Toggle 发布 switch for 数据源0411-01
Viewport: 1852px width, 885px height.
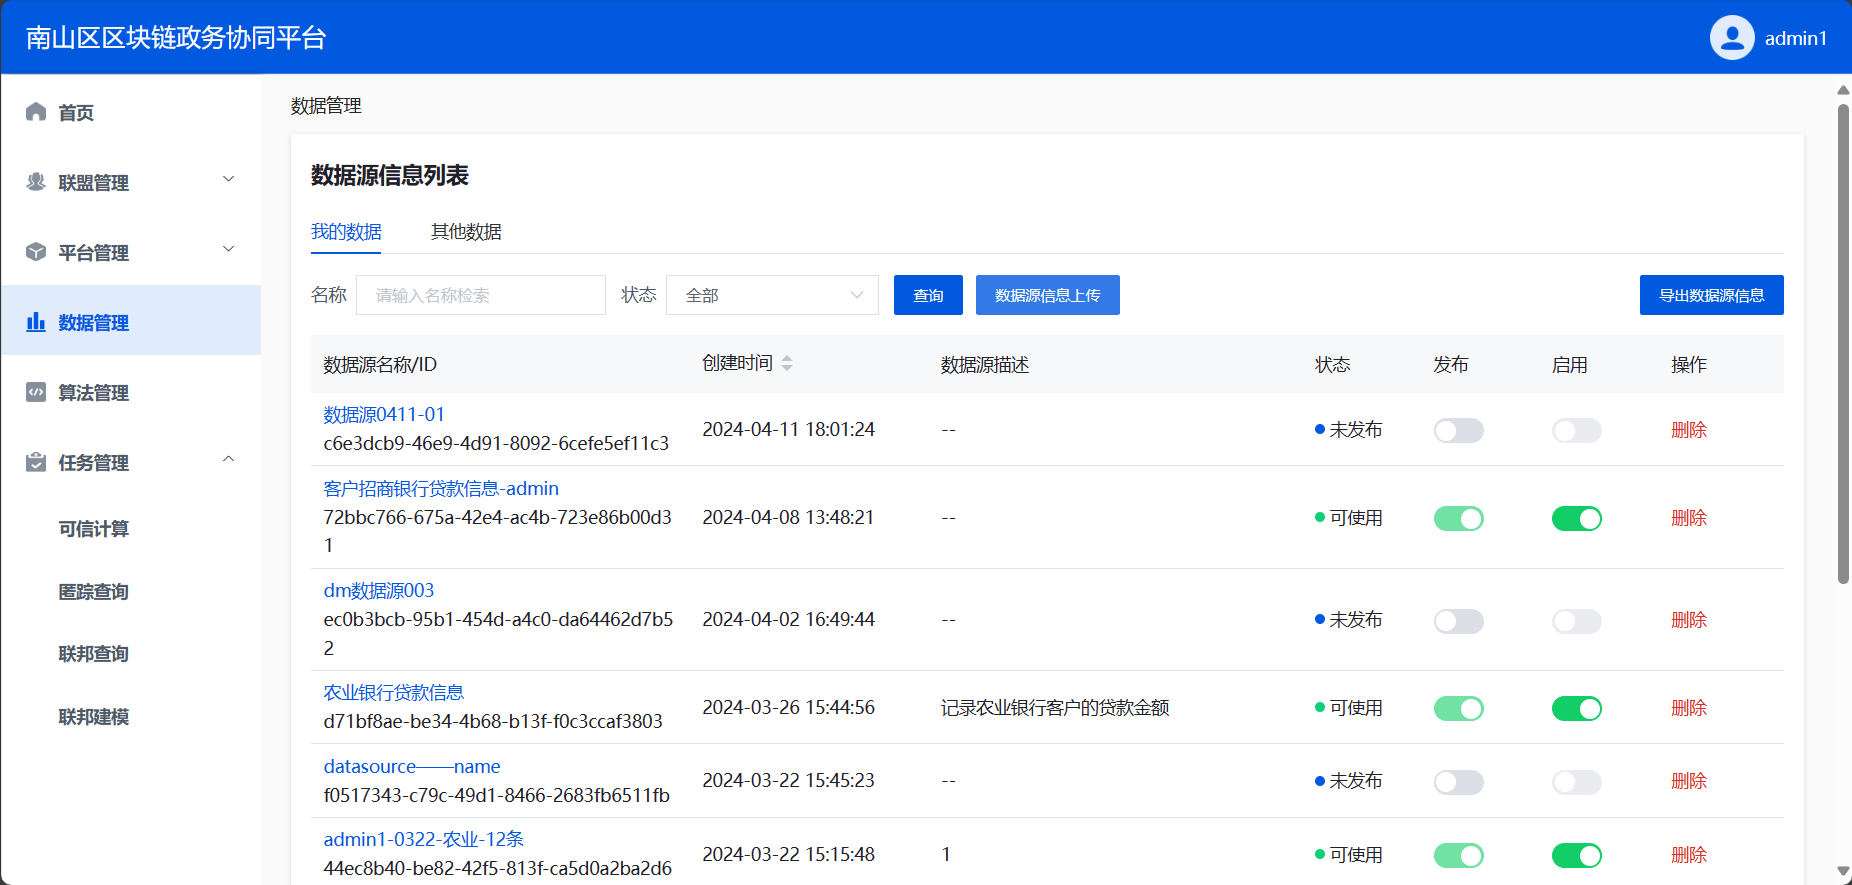coord(1458,430)
